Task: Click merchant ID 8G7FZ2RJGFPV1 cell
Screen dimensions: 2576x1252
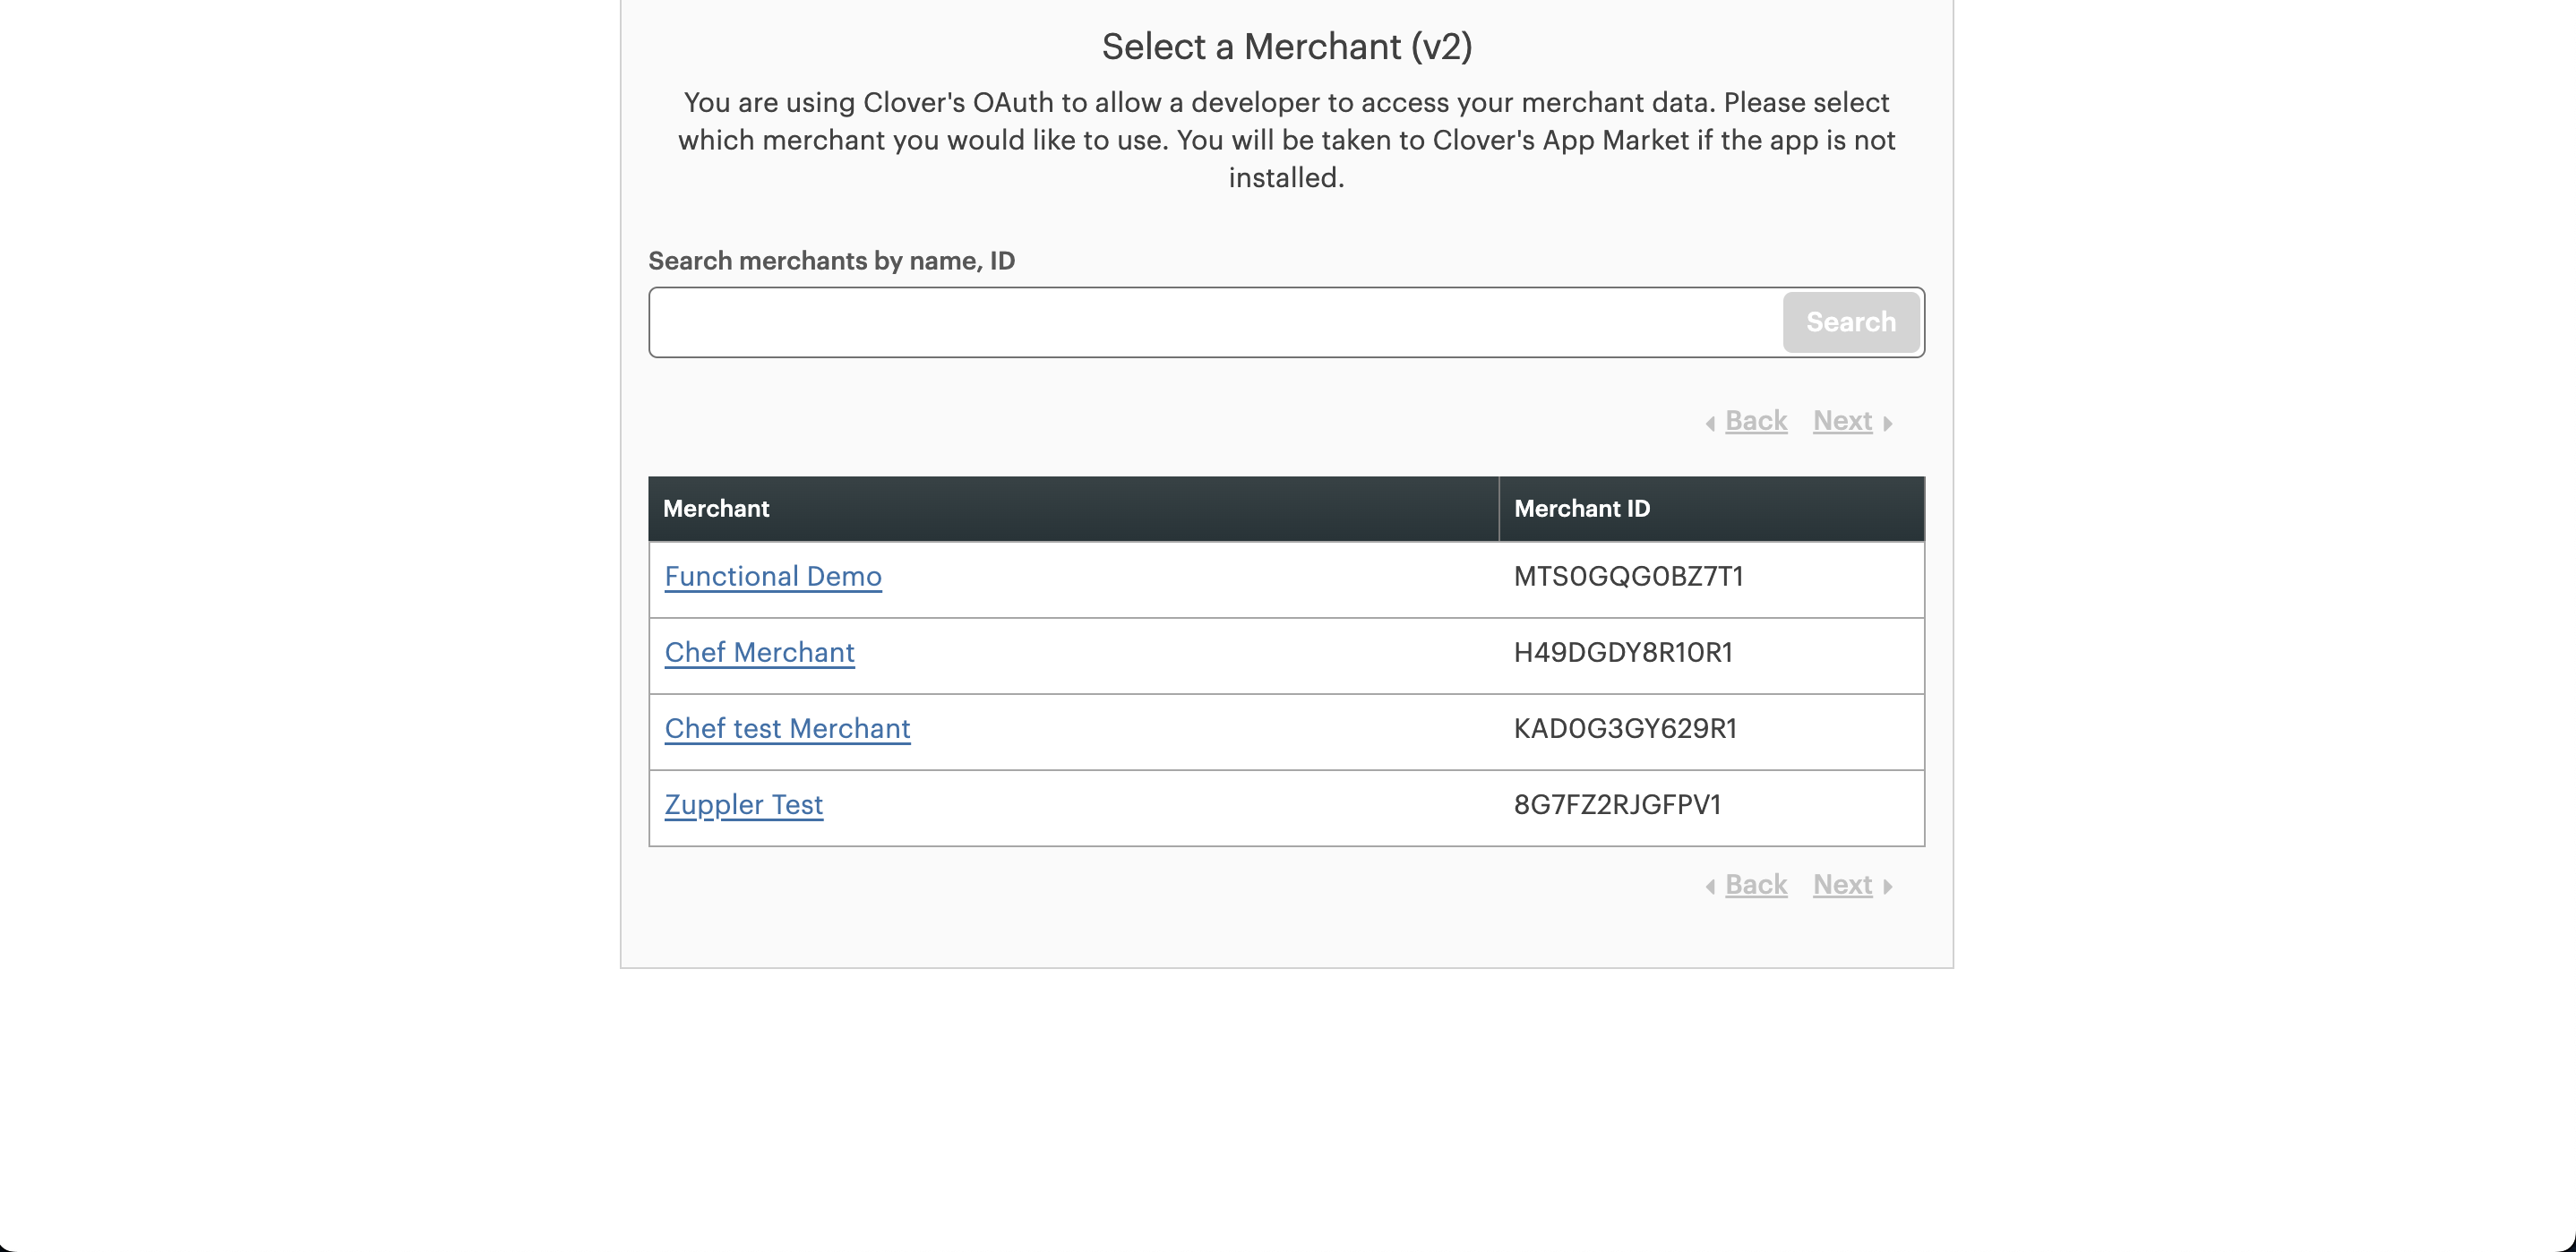Action: pos(1617,804)
